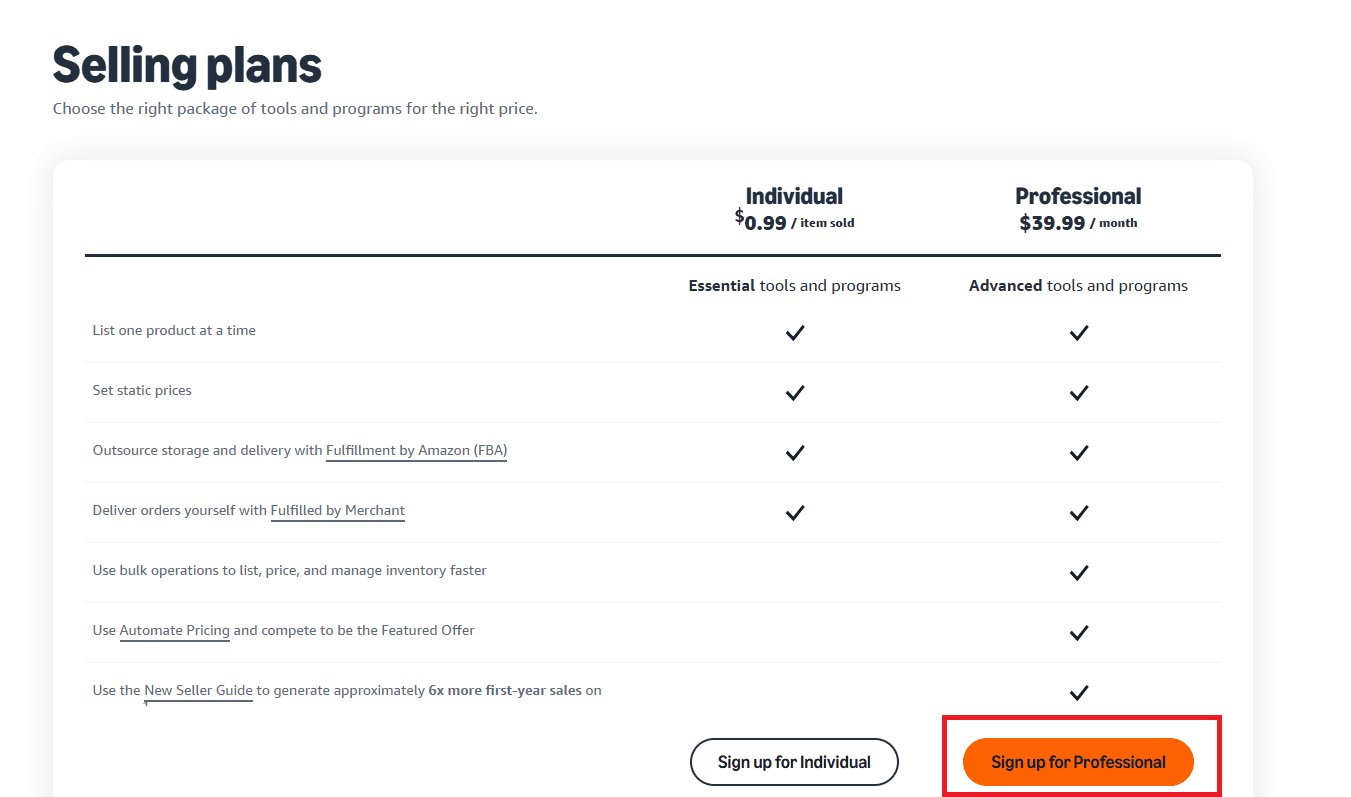Open the Fulfilled by Merchant link
Image resolution: width=1351 pixels, height=797 pixels.
(x=337, y=510)
